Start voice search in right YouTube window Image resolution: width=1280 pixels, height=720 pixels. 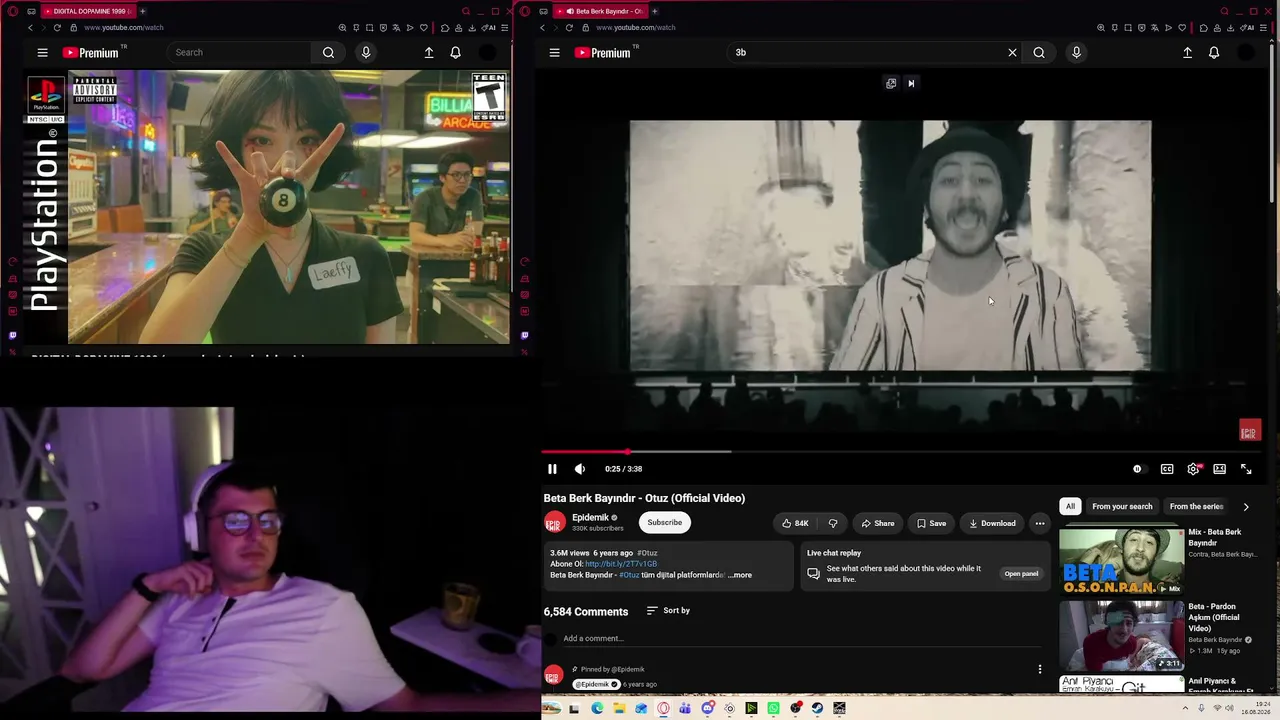(x=1076, y=53)
